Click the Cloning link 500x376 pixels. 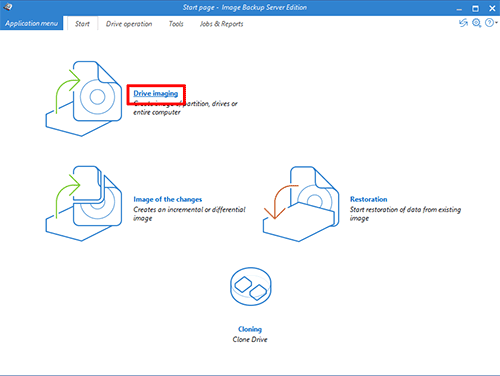tap(250, 329)
